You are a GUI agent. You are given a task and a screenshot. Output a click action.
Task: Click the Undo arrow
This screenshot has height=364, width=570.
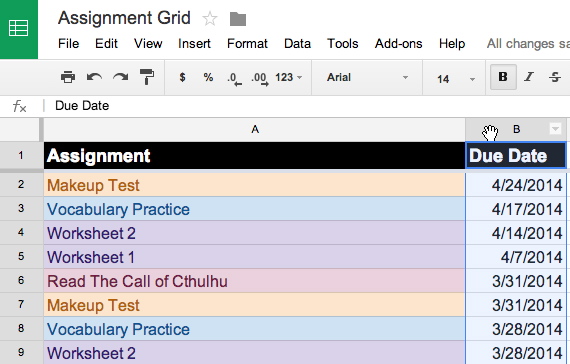pyautogui.click(x=94, y=77)
